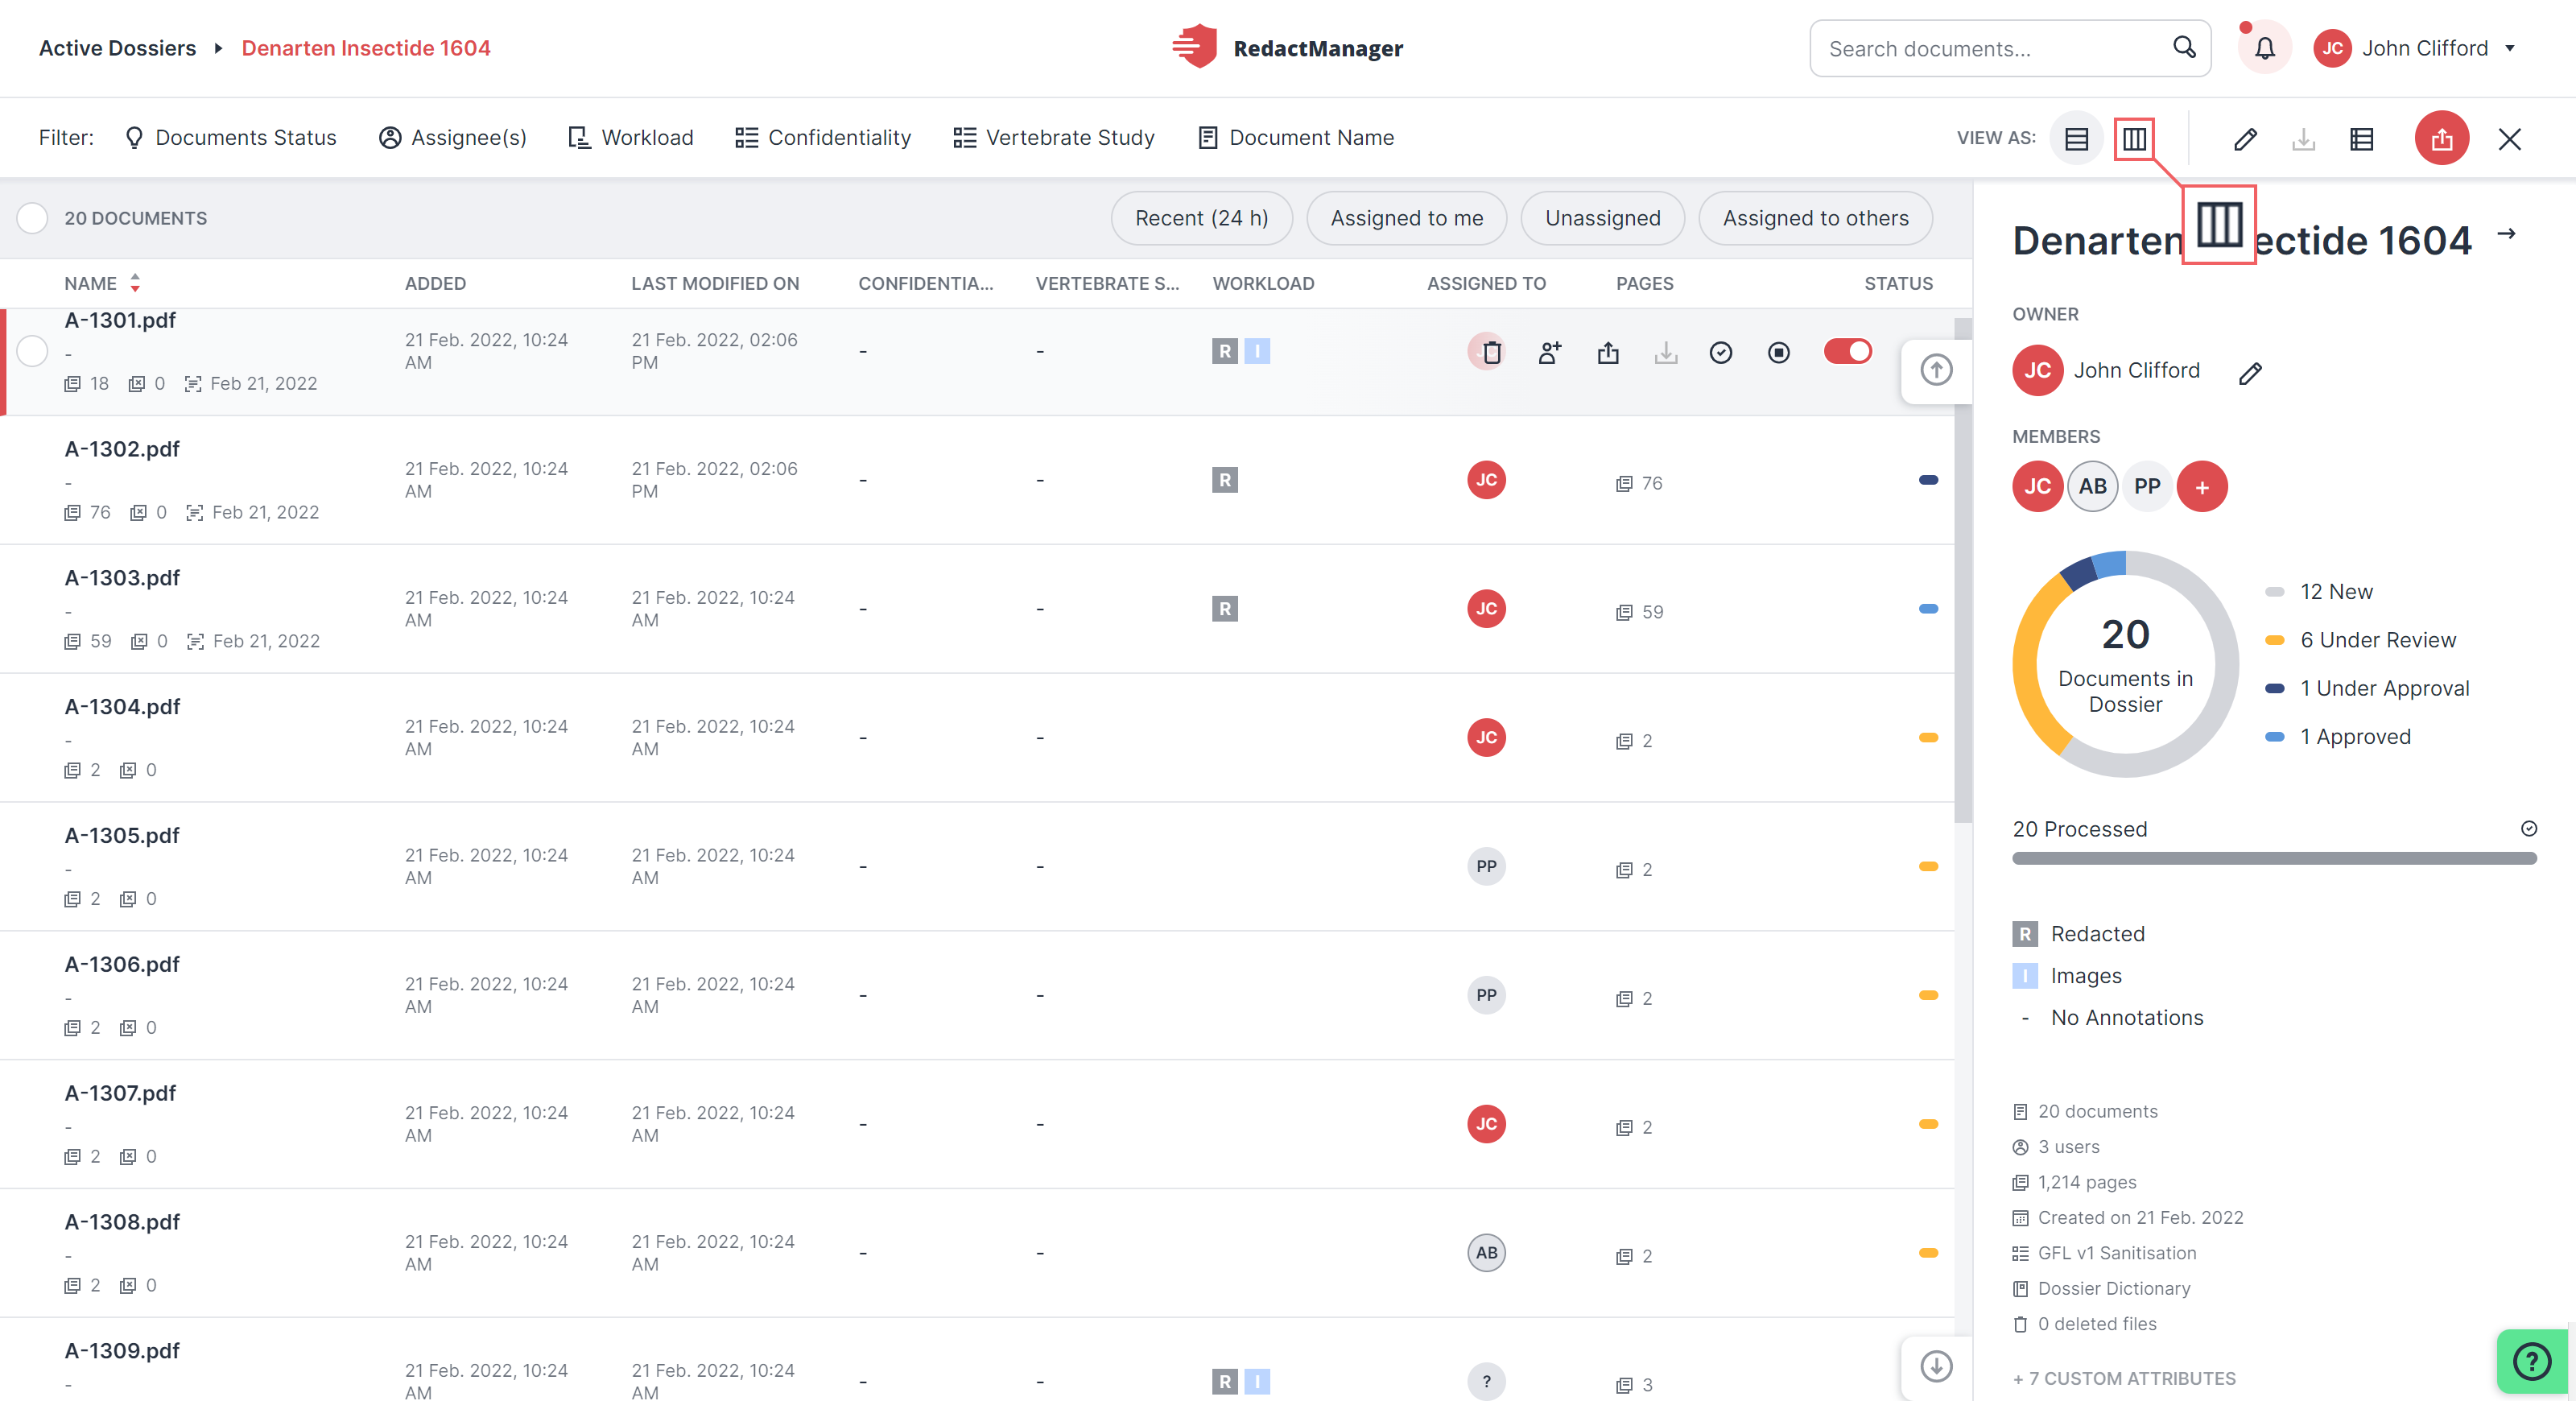2576x1401 pixels.
Task: Click the JC member avatar
Action: pos(2037,487)
